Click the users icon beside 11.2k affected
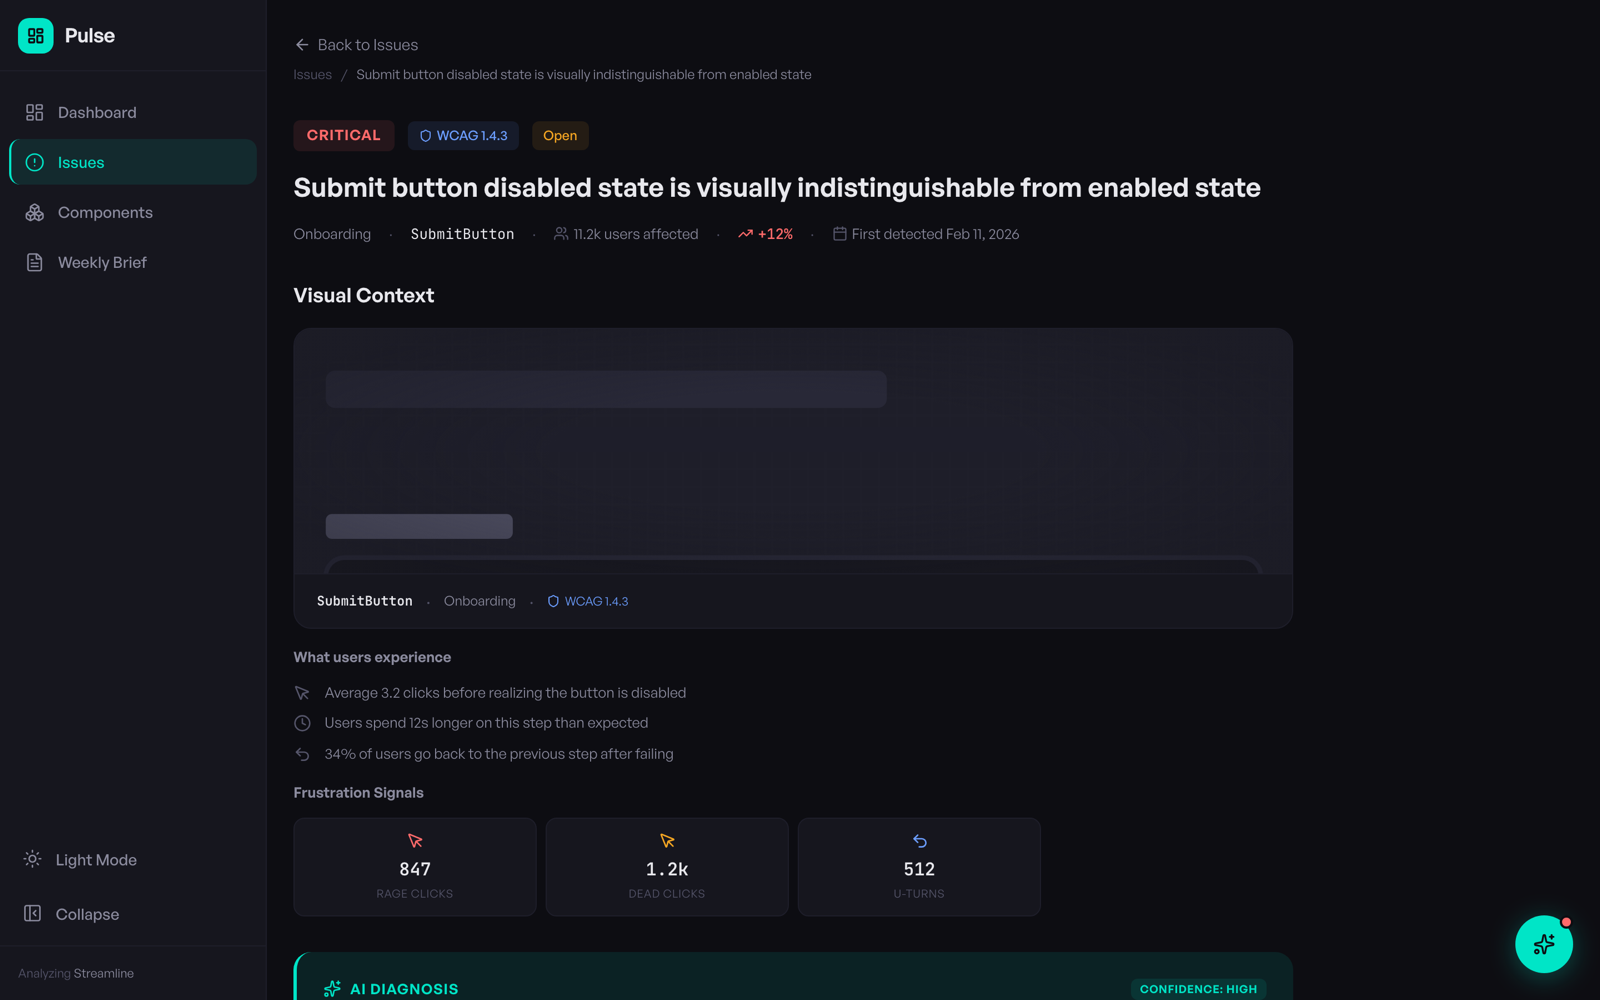The width and height of the screenshot is (1600, 1000). tap(559, 233)
